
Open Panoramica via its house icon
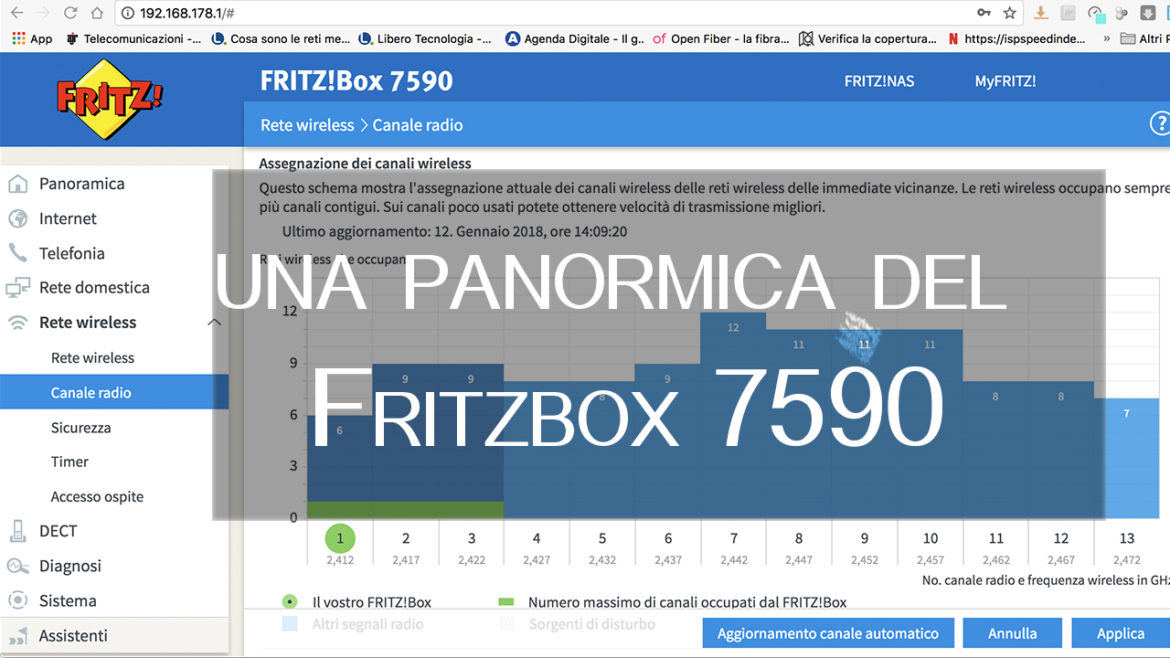(18, 184)
